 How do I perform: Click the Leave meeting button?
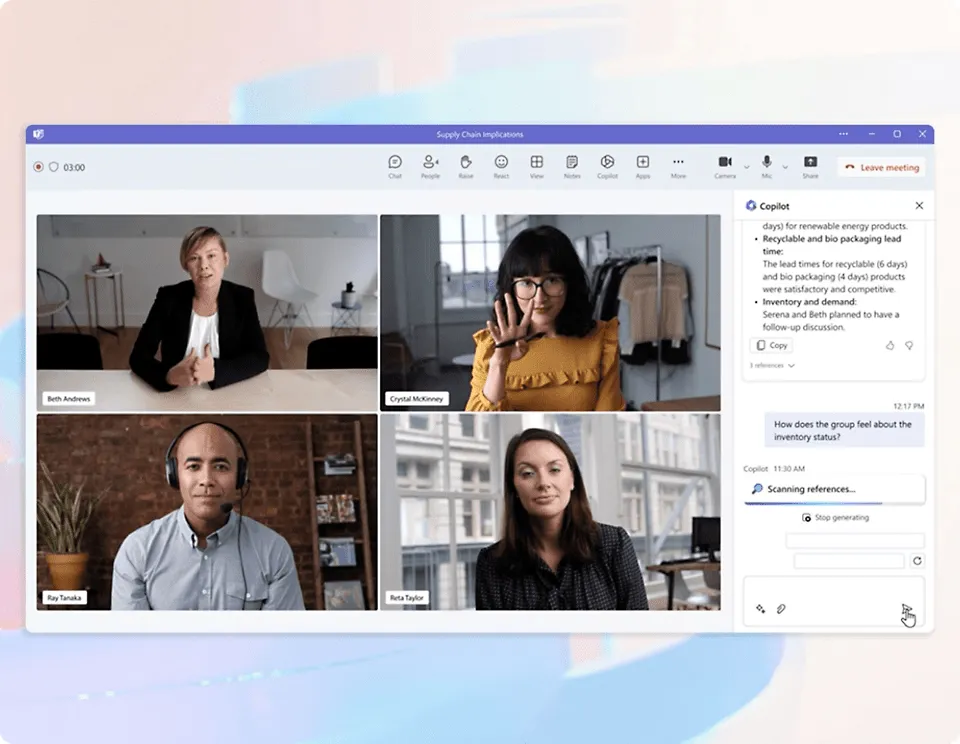tap(882, 167)
